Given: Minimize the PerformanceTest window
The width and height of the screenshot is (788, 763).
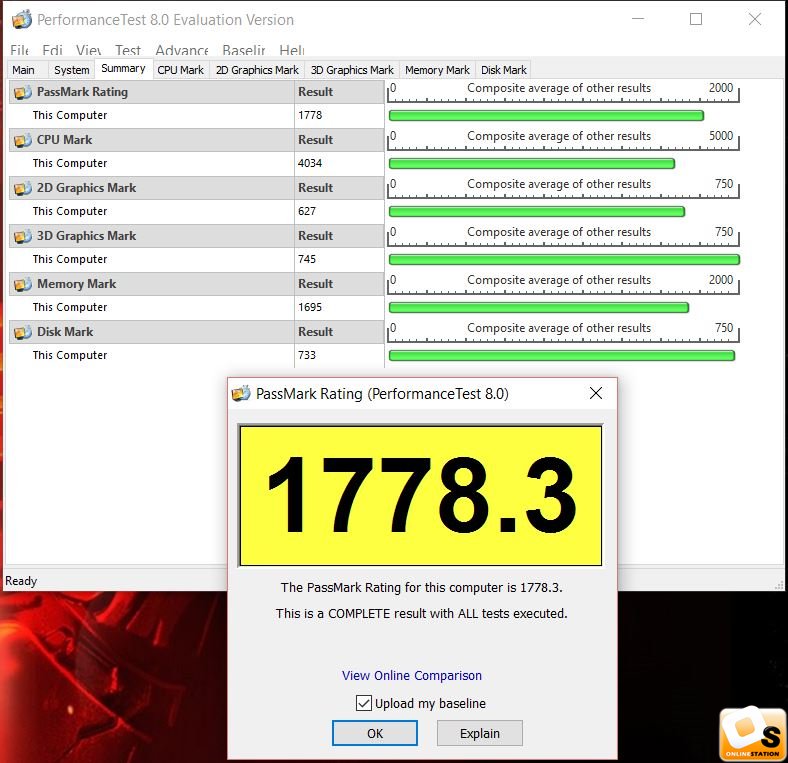Looking at the screenshot, I should 638,19.
